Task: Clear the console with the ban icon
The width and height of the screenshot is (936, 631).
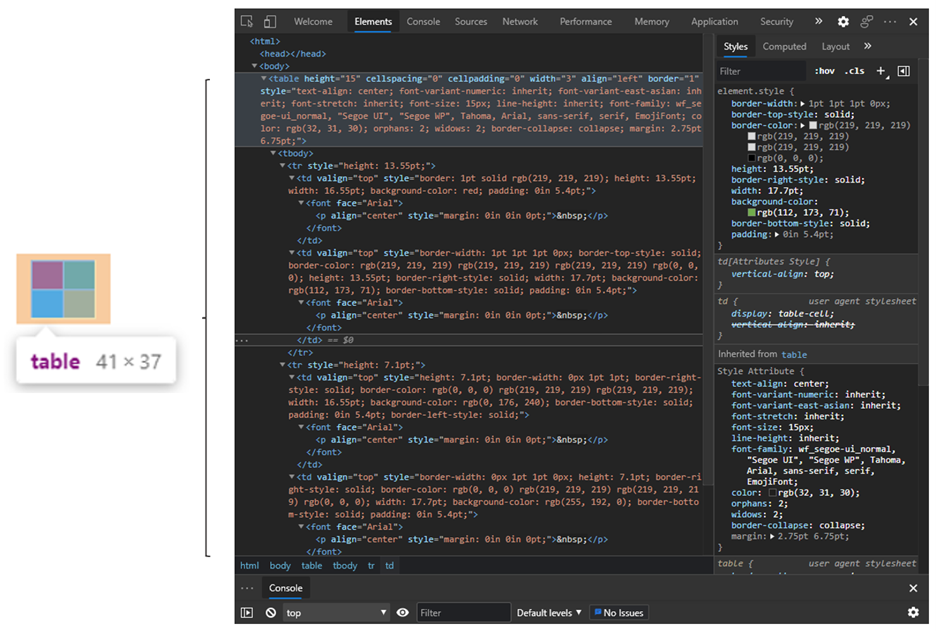Action: [x=271, y=612]
